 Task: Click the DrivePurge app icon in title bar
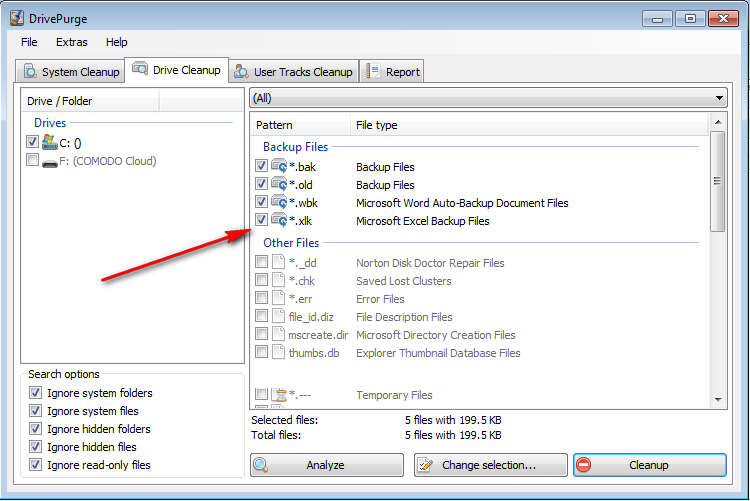tap(17, 18)
